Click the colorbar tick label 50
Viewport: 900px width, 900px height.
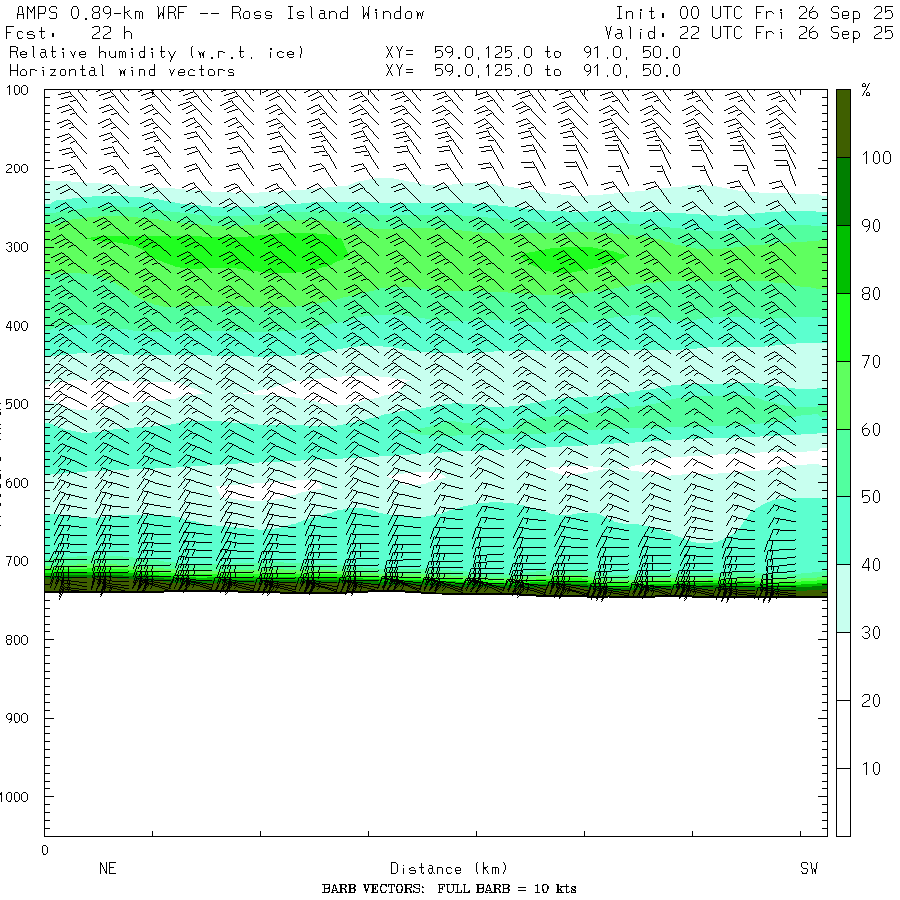[x=871, y=497]
